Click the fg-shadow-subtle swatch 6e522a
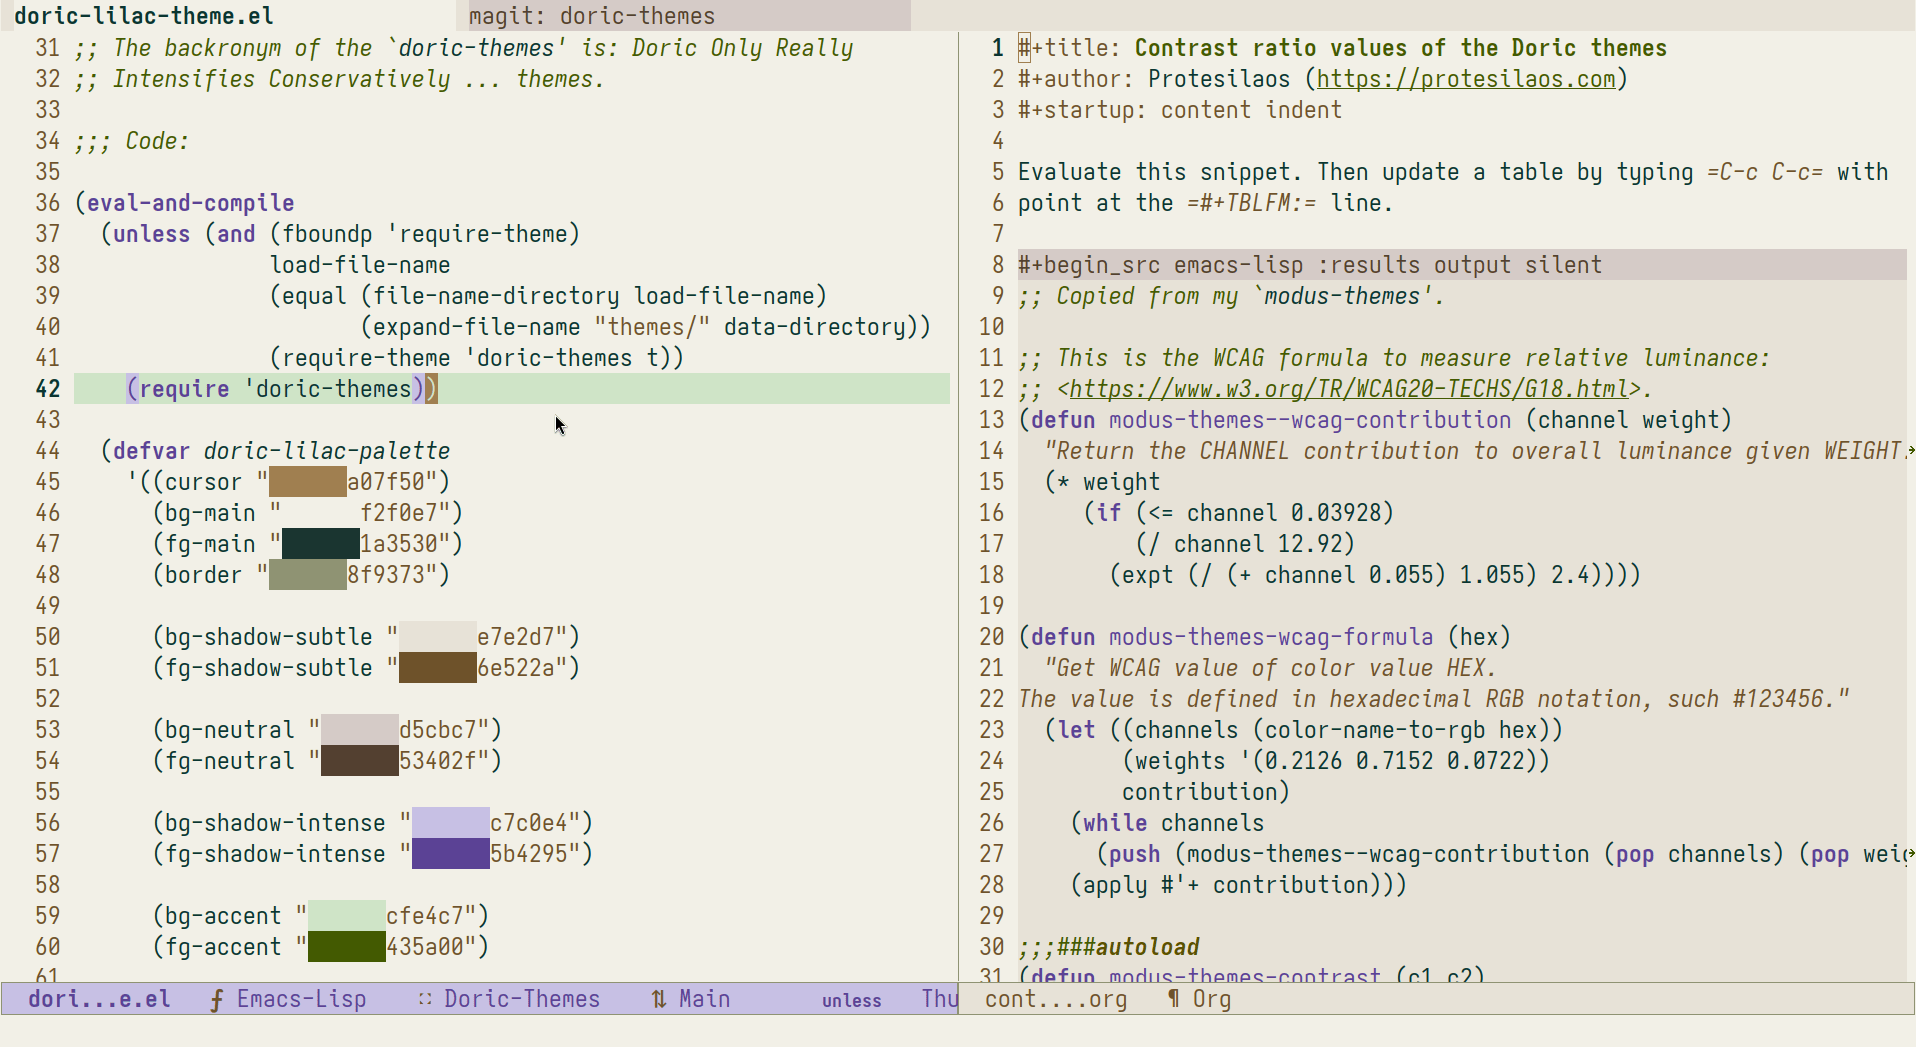This screenshot has height=1047, width=1916. pyautogui.click(x=438, y=668)
